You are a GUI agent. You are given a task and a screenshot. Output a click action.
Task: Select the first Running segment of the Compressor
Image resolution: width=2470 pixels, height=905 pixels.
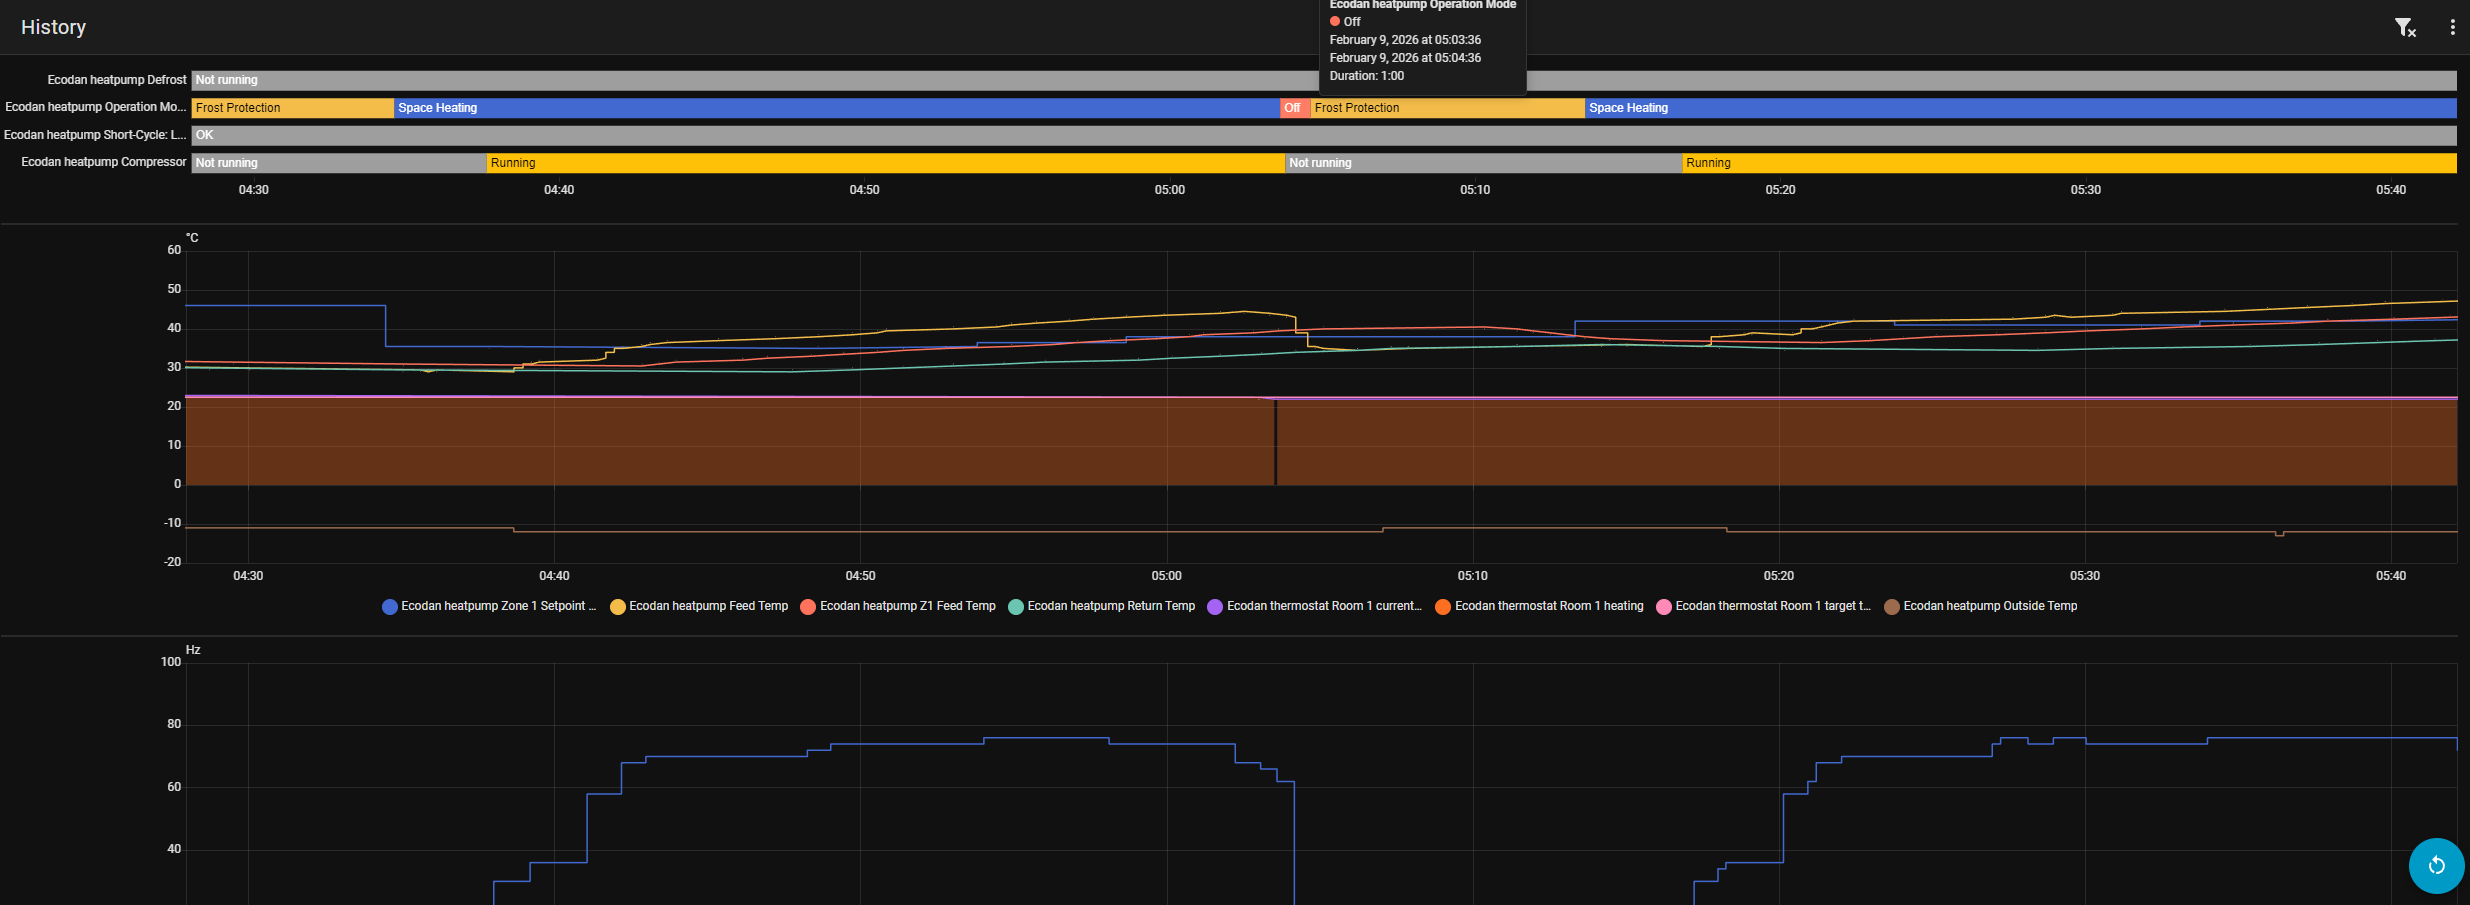pos(885,163)
